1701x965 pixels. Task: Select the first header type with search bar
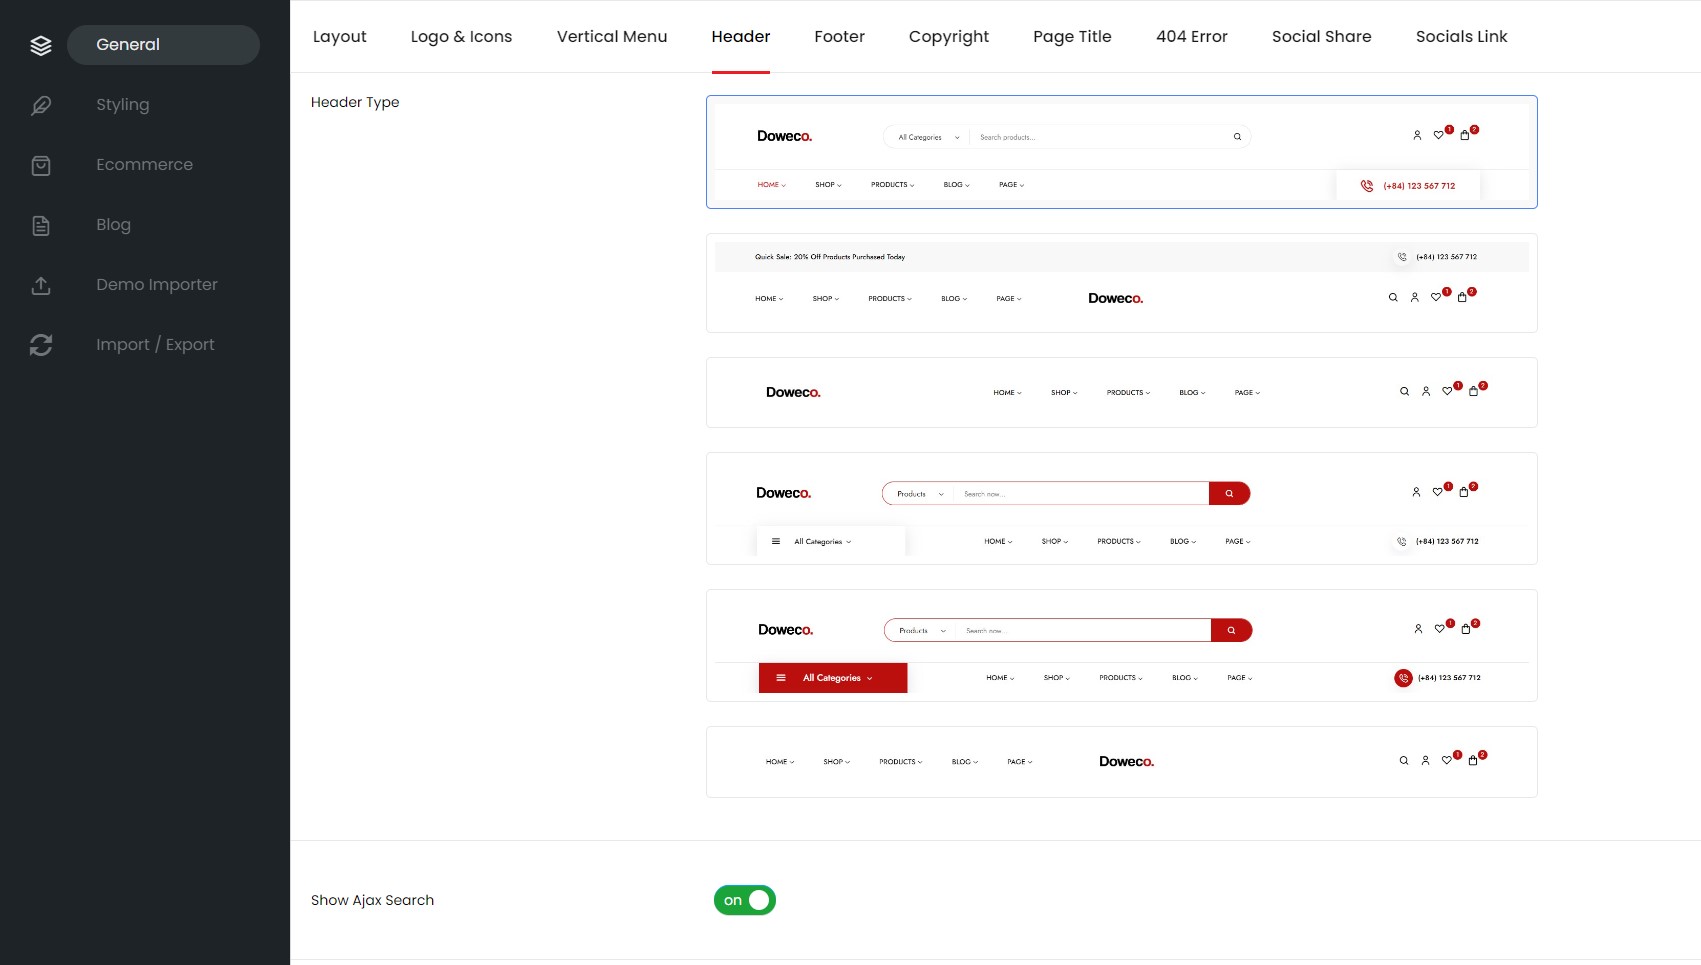click(1121, 152)
